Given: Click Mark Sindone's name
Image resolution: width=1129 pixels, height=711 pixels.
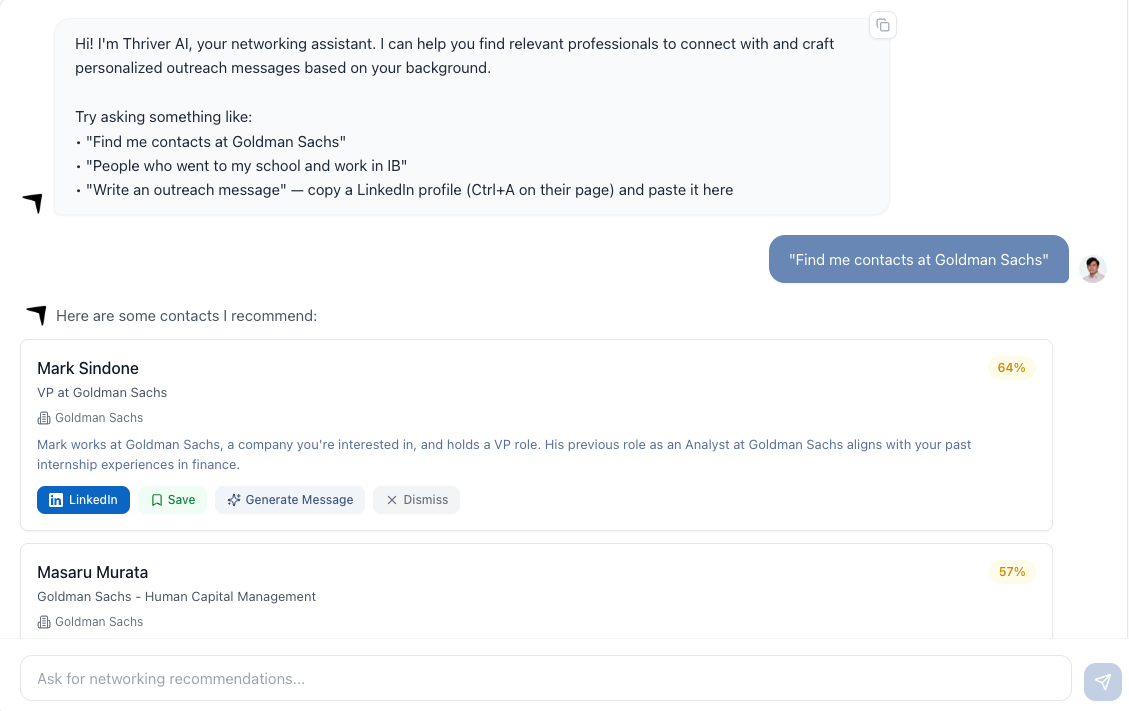Looking at the screenshot, I should pos(88,368).
